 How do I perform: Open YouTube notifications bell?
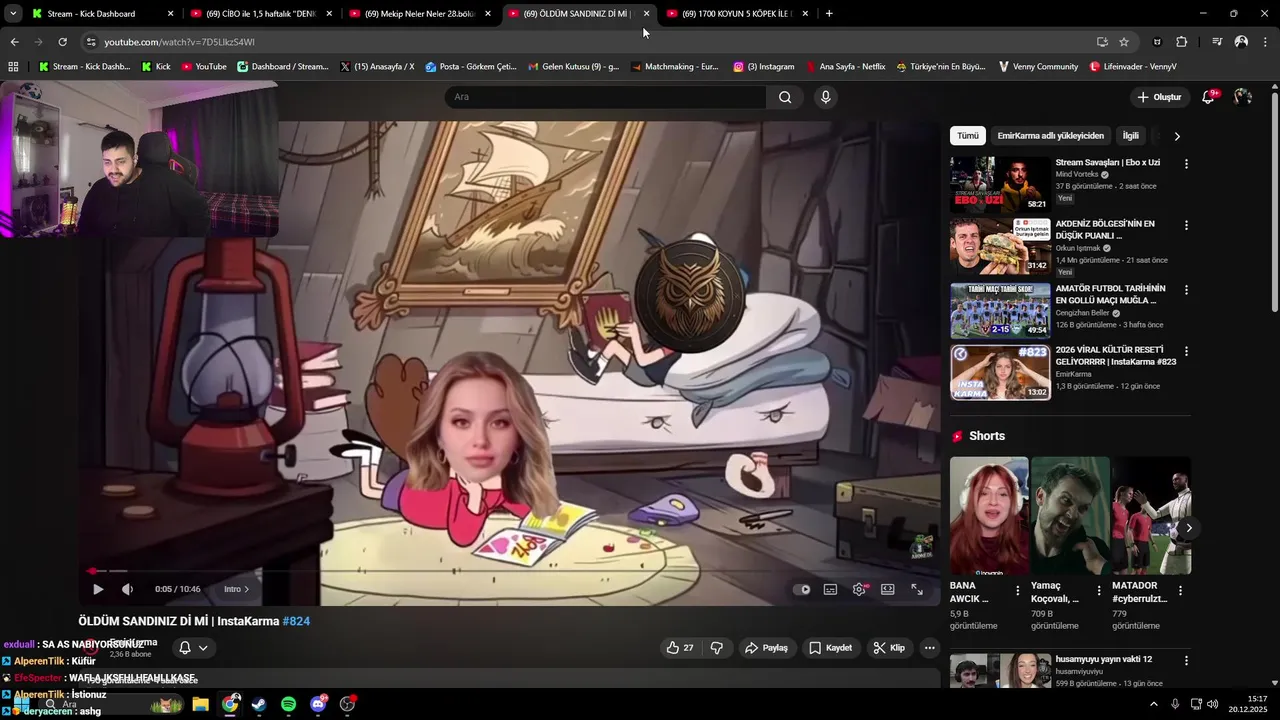(1209, 97)
